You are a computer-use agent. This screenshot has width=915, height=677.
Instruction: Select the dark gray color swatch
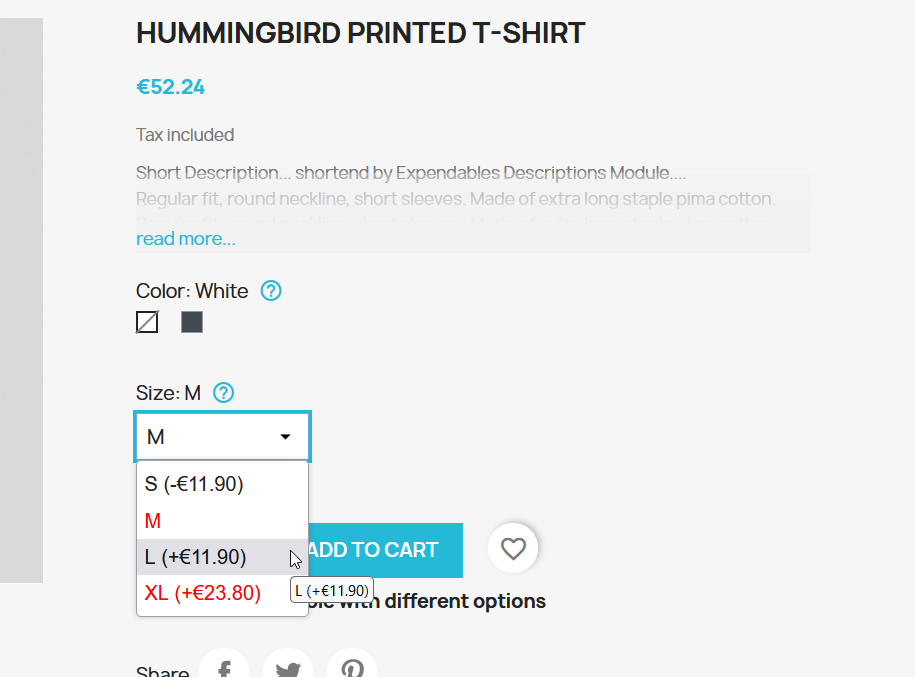coord(192,322)
